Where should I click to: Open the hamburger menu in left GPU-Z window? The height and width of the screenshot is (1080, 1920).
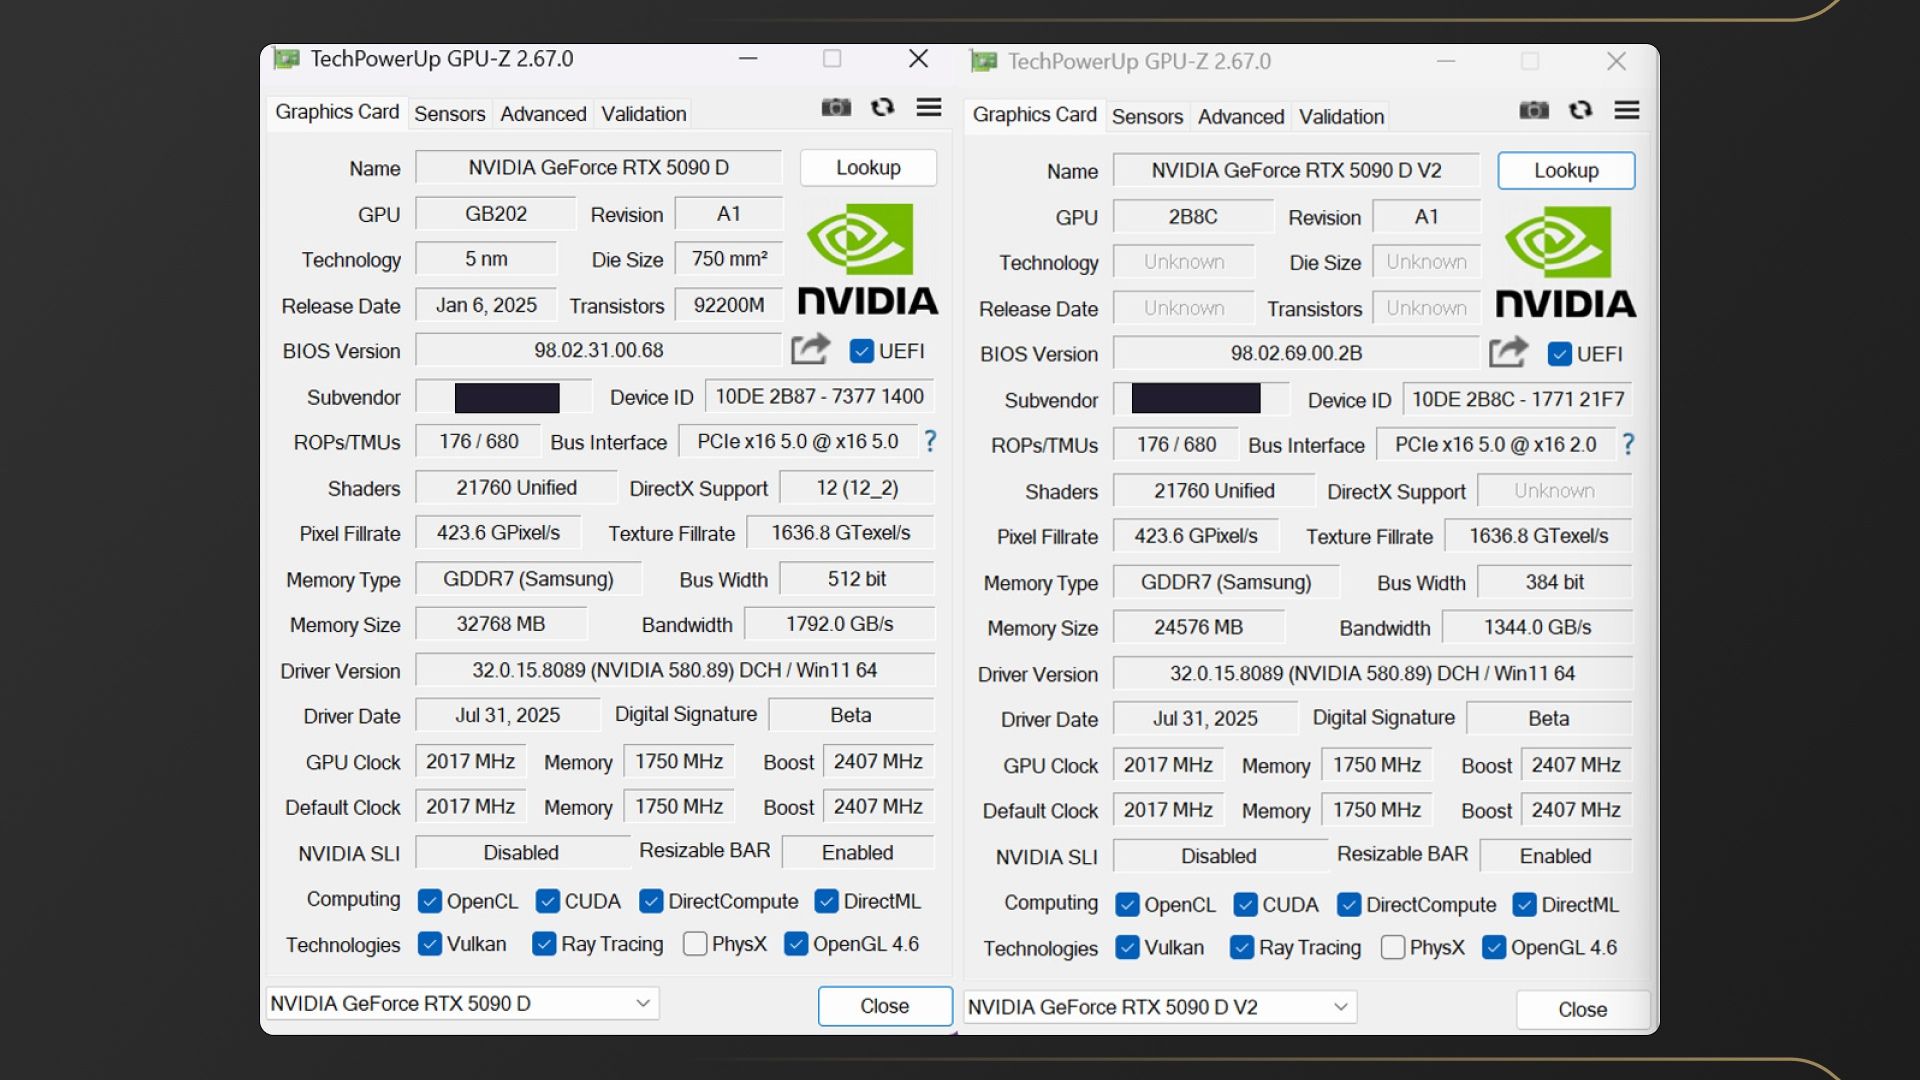pos(929,108)
